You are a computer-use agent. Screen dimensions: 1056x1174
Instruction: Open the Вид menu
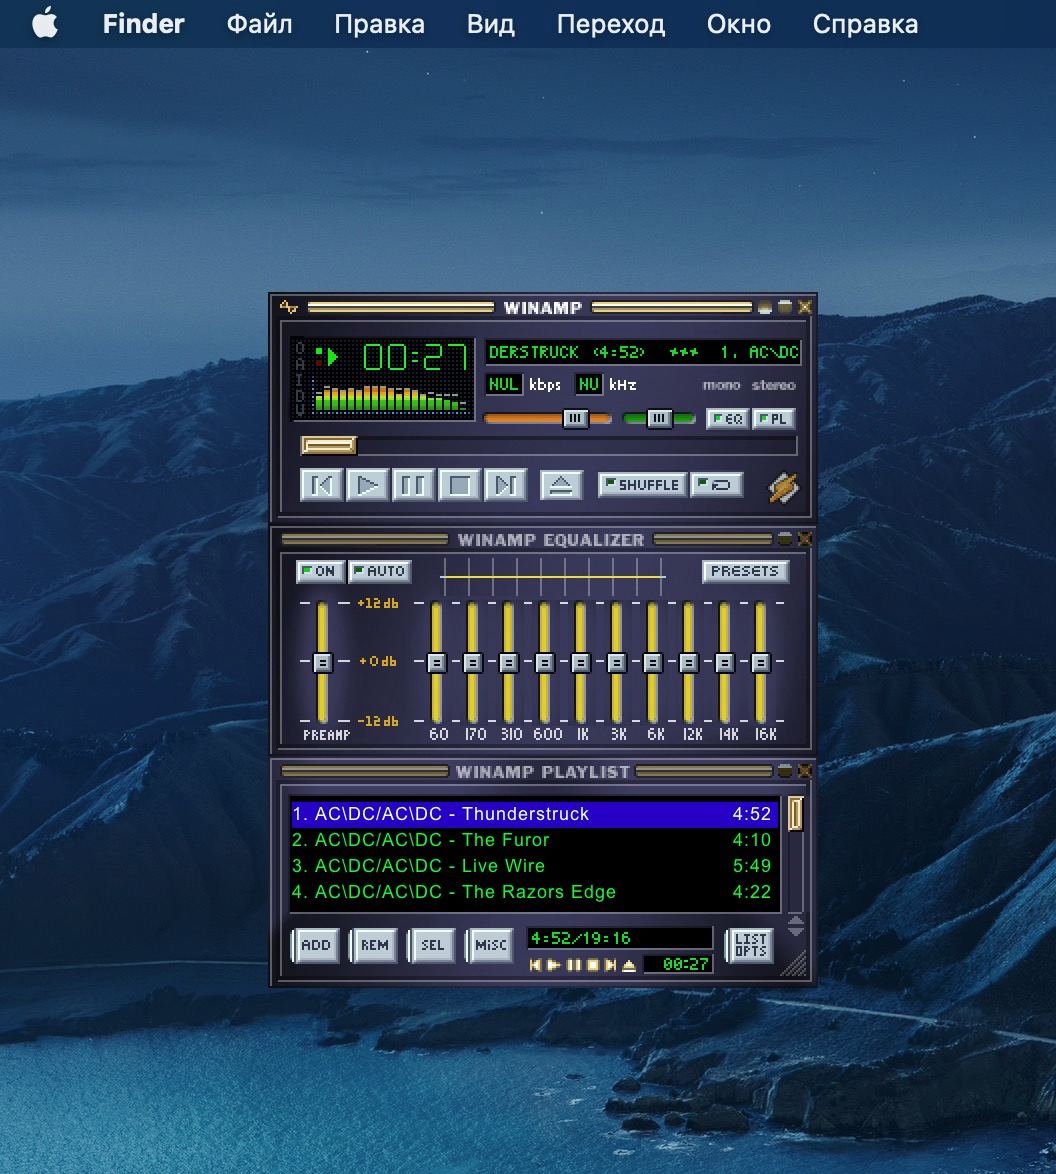[491, 24]
